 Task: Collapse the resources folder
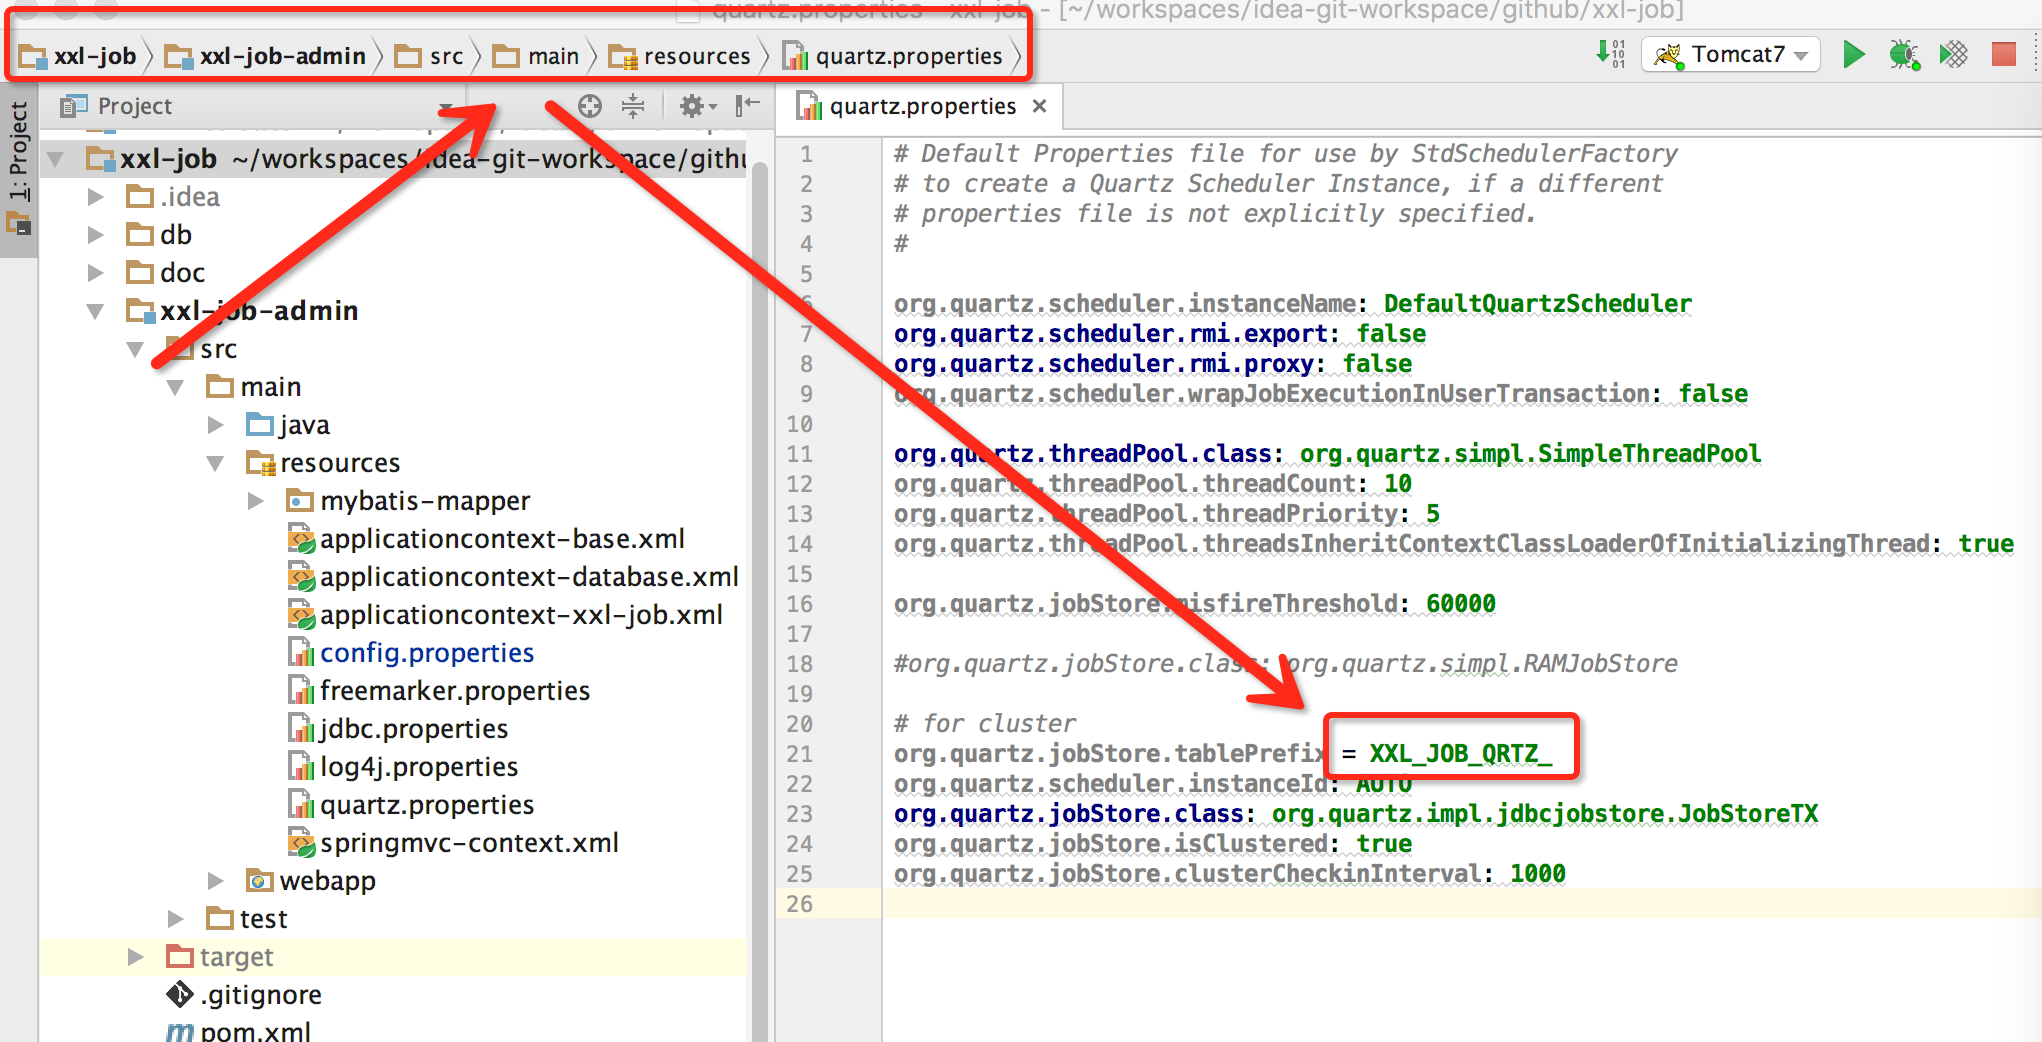216,463
